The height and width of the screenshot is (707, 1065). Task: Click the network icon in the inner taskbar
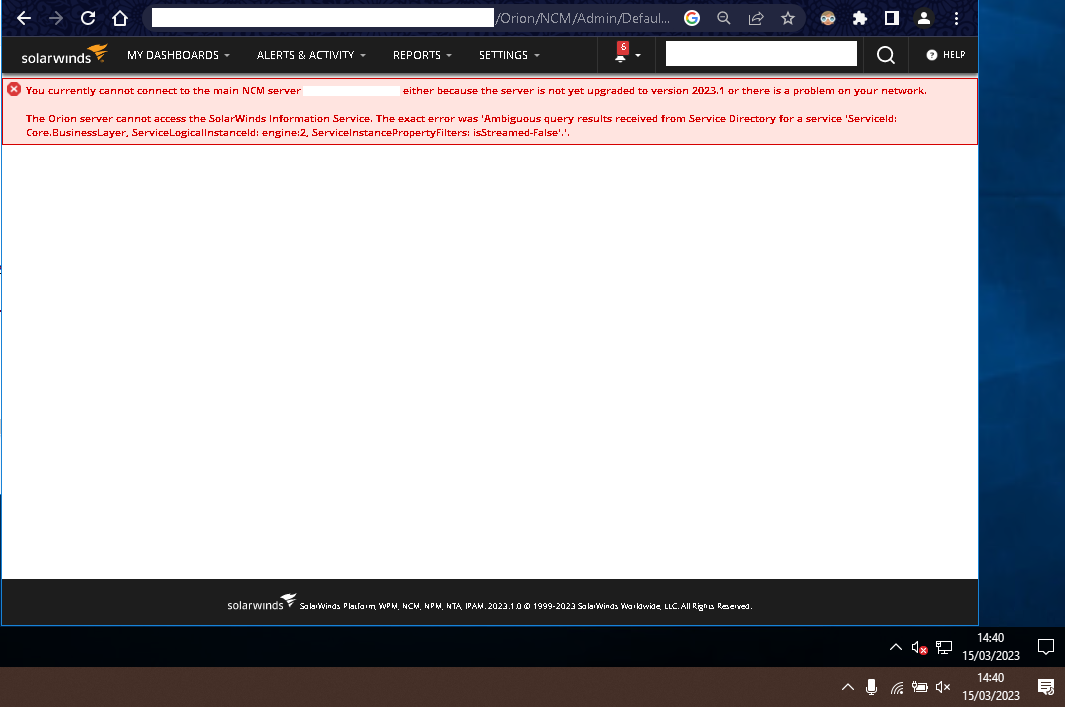coord(944,647)
